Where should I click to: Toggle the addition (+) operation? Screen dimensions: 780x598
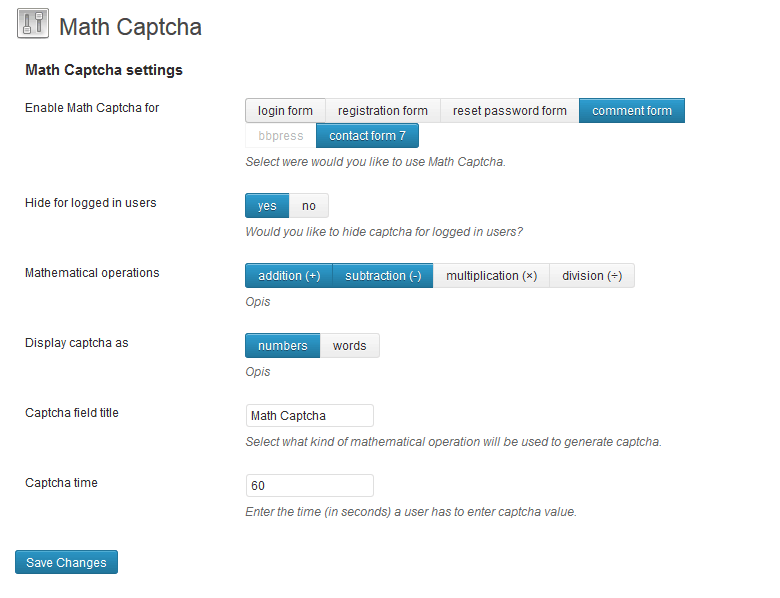(x=289, y=276)
